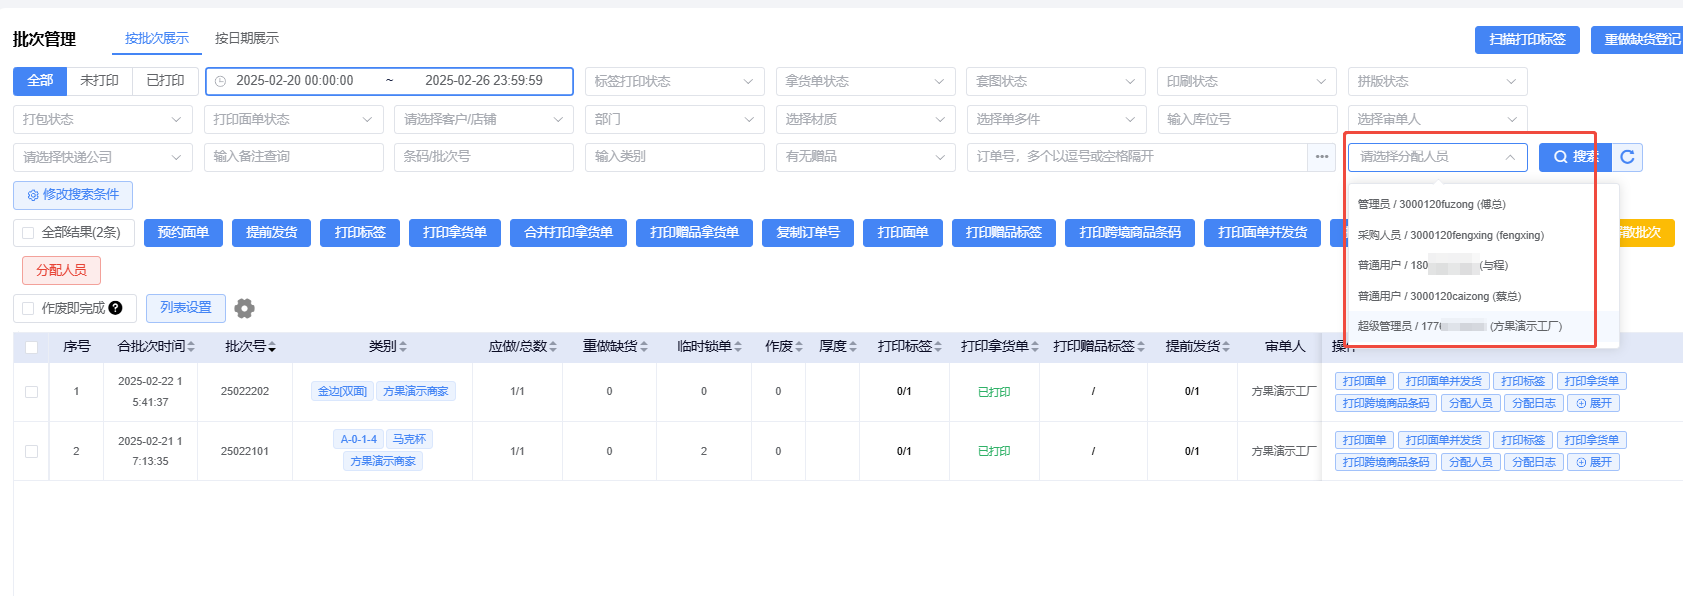
Task: Click 打印面单 in batch 25022202 row
Action: tap(1364, 381)
